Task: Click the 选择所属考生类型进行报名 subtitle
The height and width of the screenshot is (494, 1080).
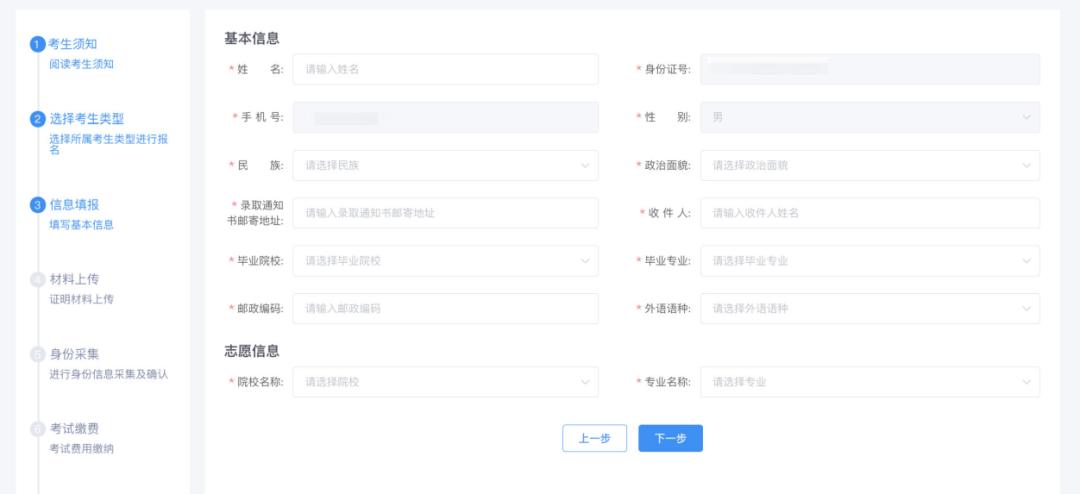Action: [108, 144]
